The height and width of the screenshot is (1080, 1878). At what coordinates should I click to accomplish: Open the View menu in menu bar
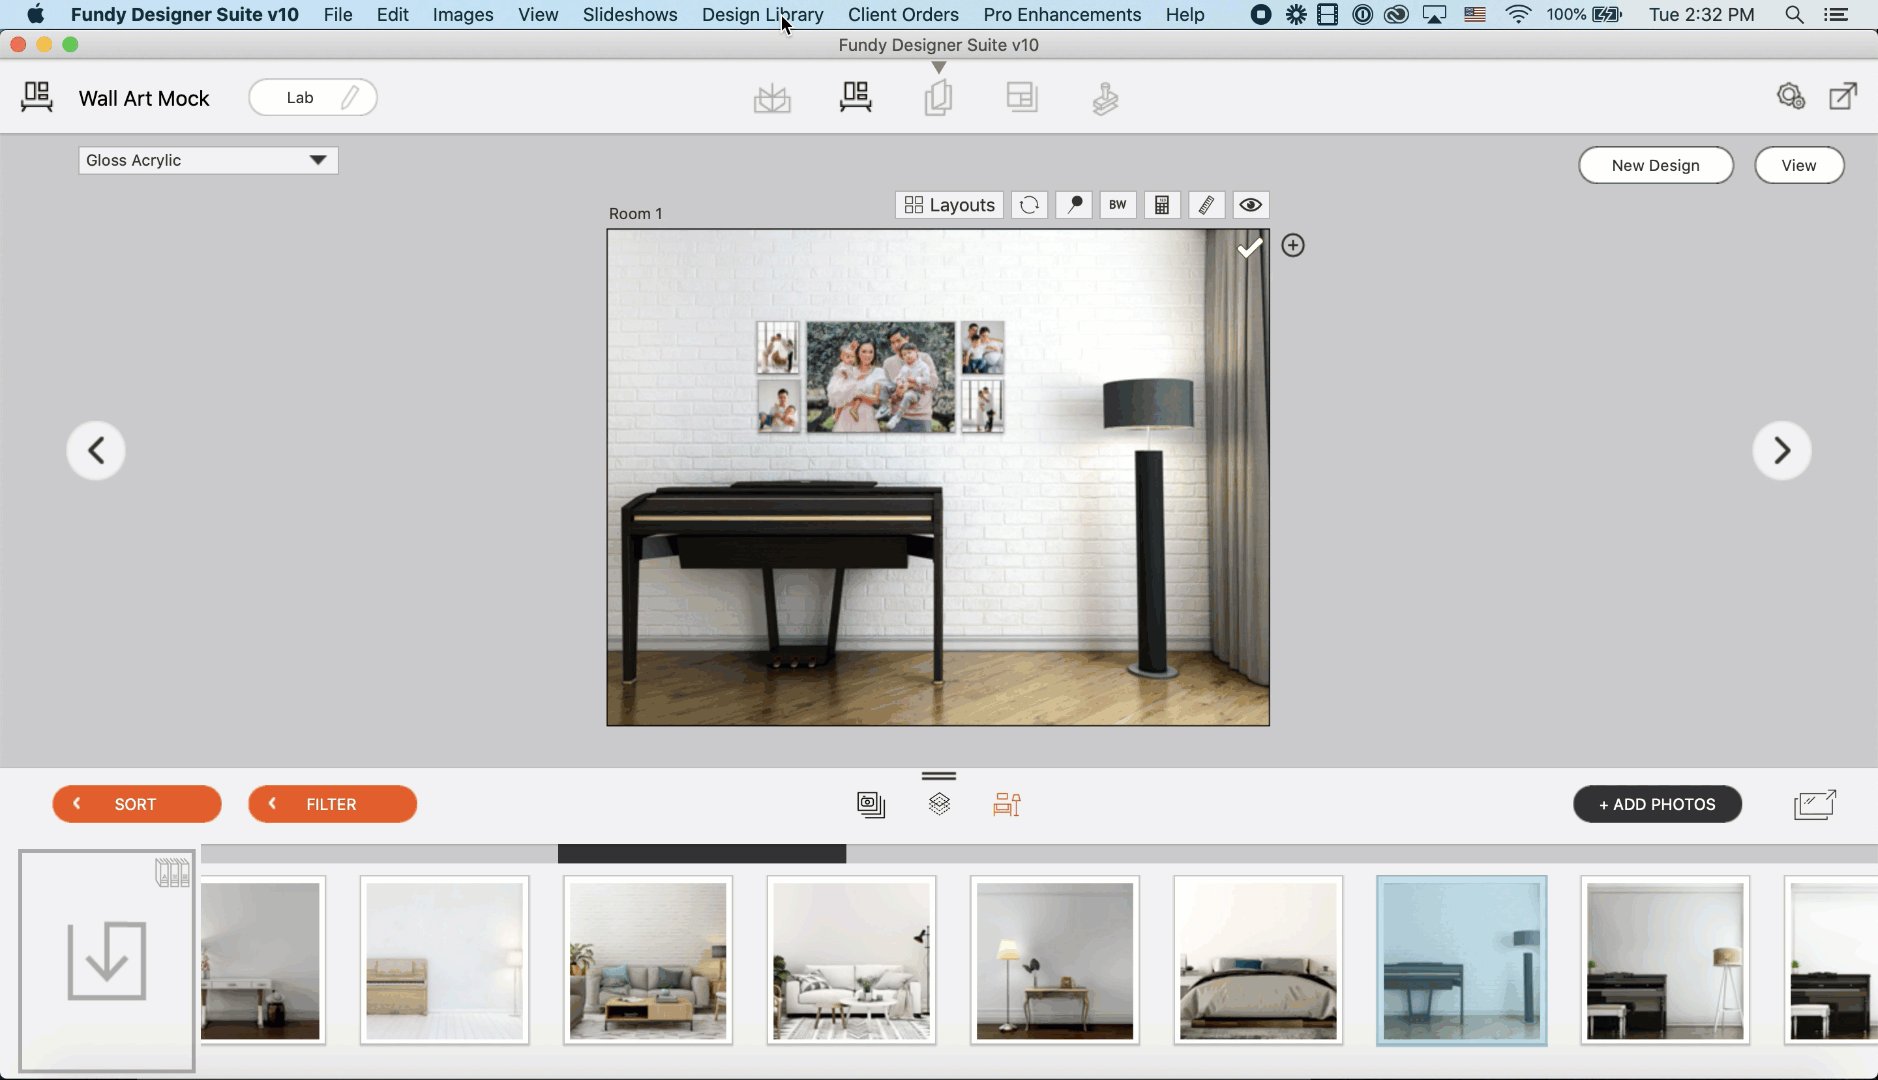pos(538,15)
